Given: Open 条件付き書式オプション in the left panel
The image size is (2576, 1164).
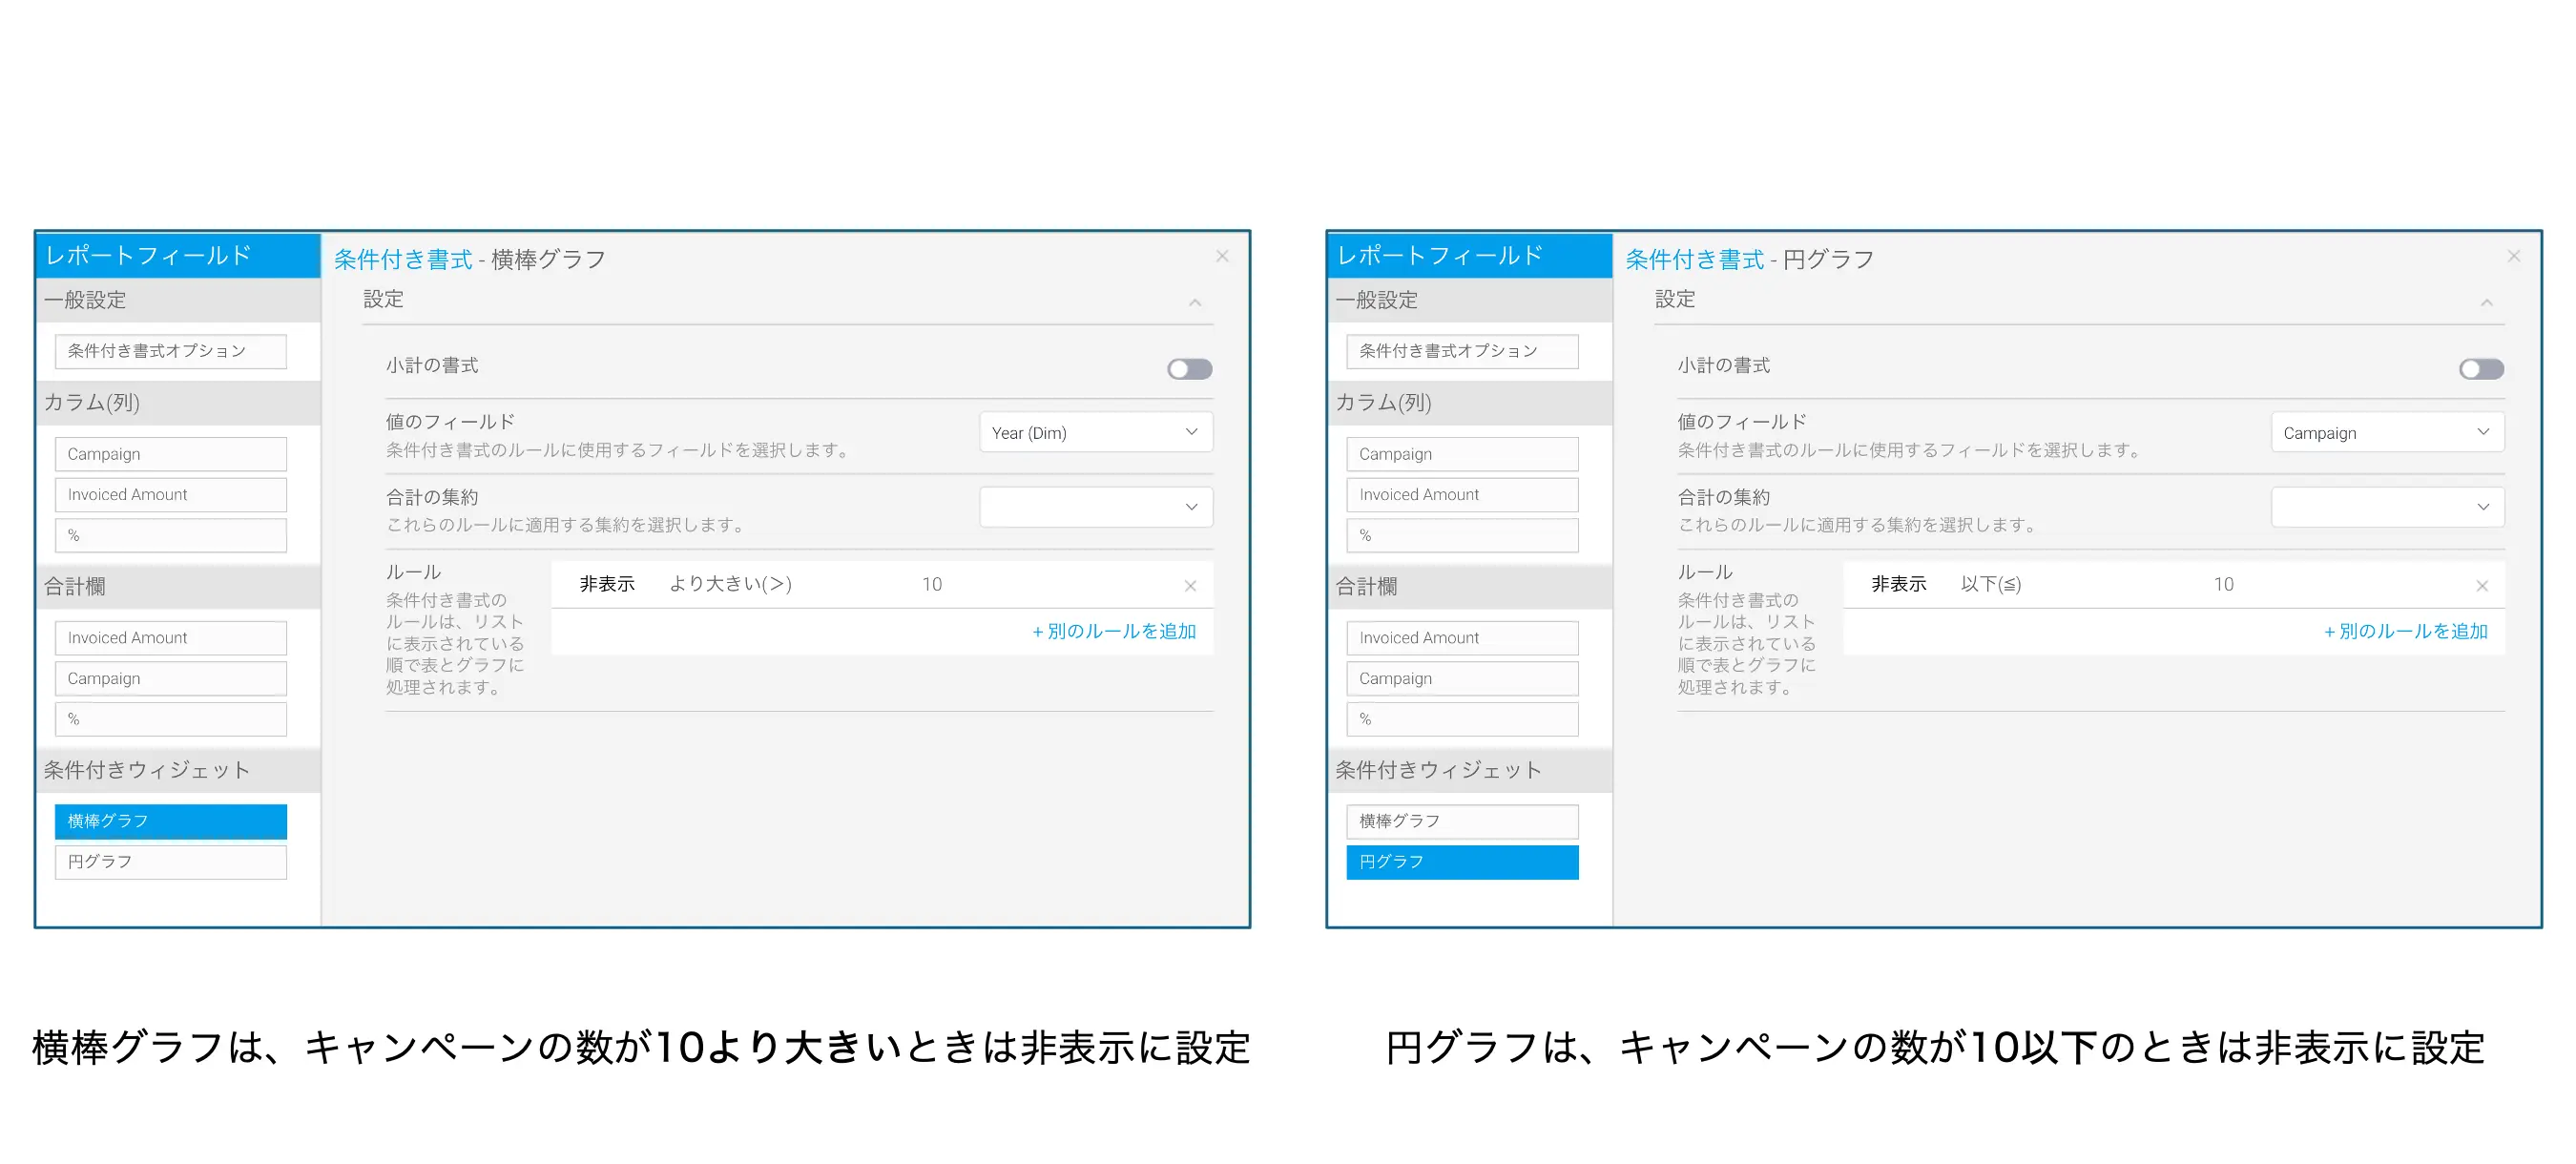Looking at the screenshot, I should coord(170,351).
